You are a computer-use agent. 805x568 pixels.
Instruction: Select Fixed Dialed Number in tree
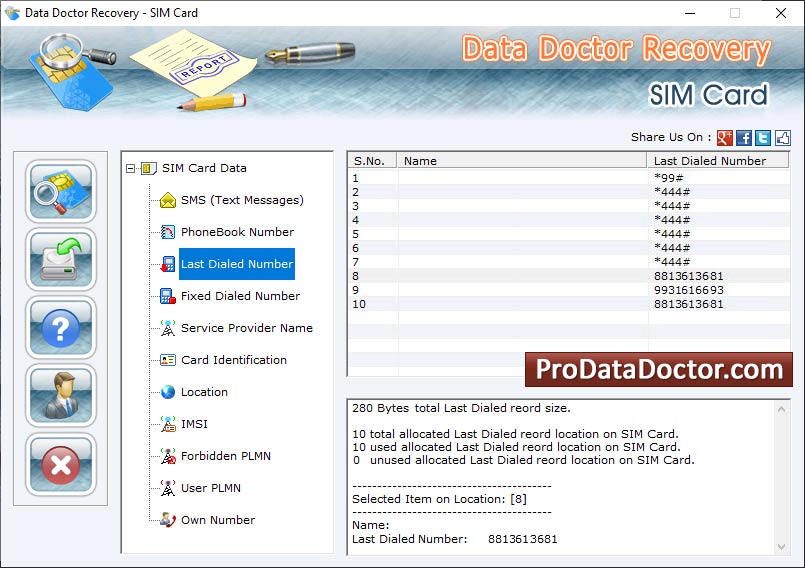[240, 296]
